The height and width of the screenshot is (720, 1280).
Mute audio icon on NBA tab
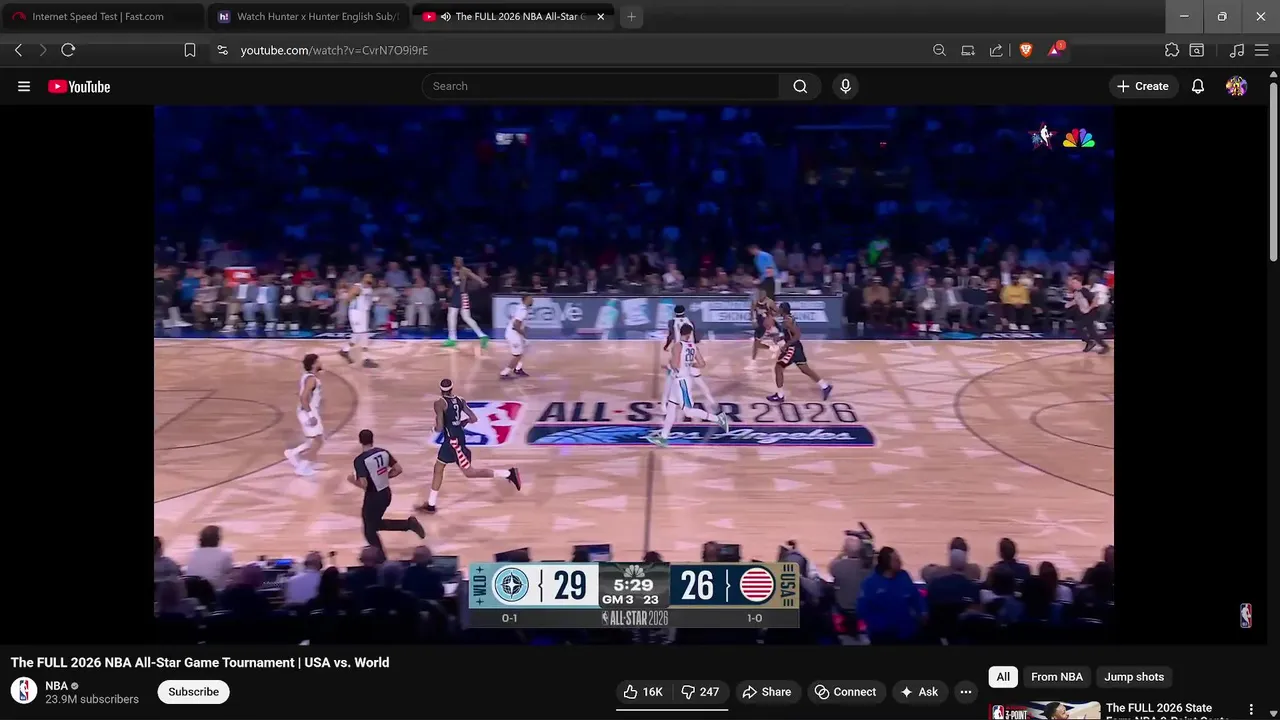point(446,16)
